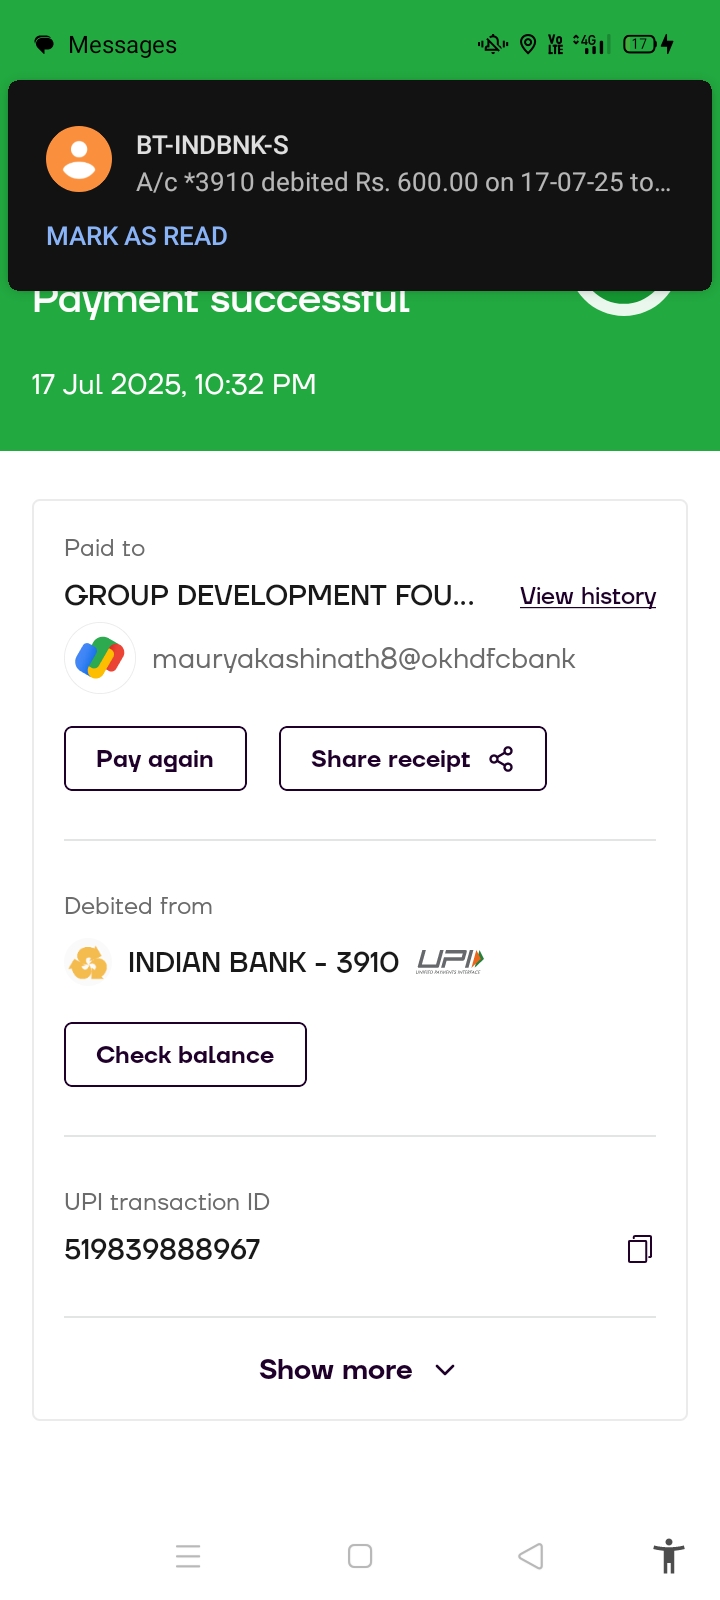Tap the transaction ID number 519839888967
The width and height of the screenshot is (720, 1600).
(162, 1249)
